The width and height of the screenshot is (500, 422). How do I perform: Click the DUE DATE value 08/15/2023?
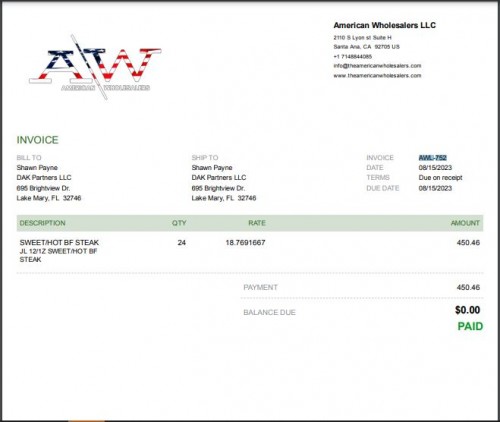[x=435, y=188]
